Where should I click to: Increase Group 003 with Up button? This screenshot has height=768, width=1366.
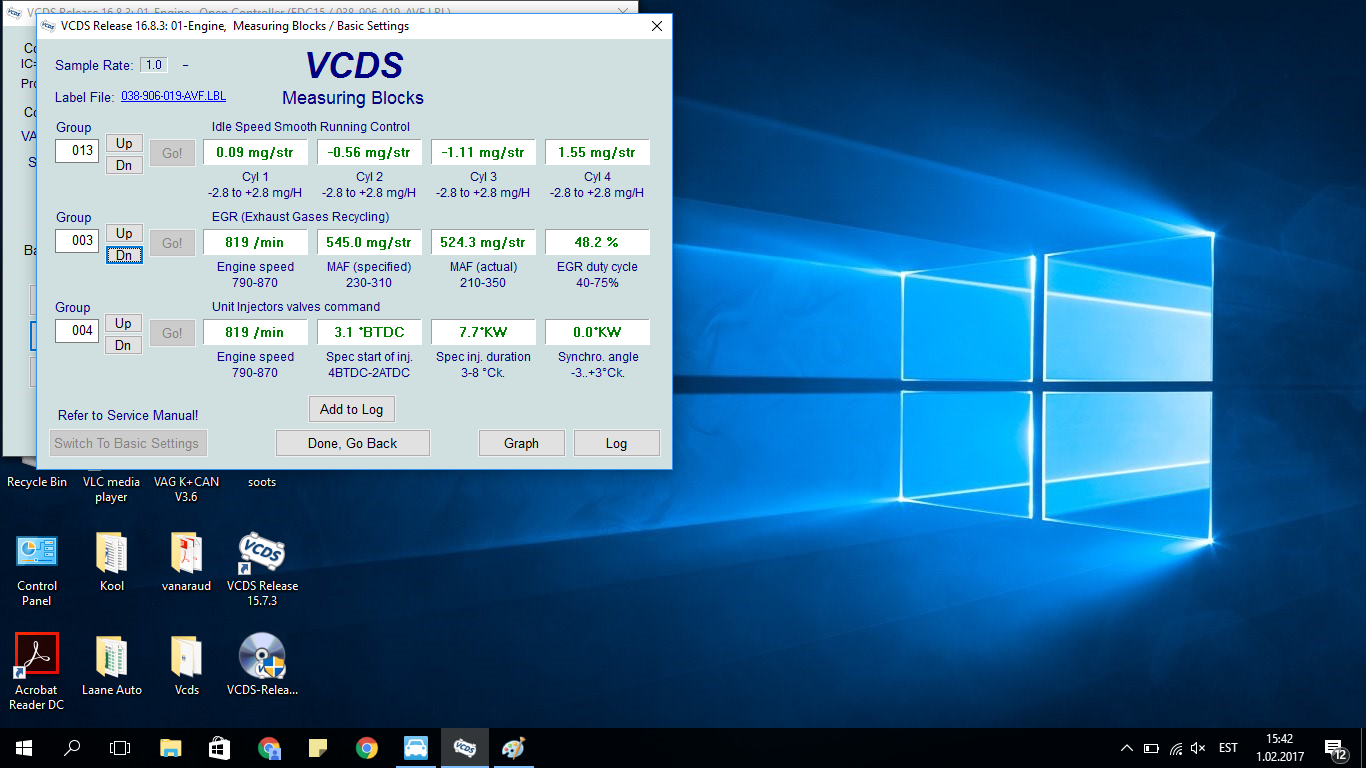click(124, 233)
